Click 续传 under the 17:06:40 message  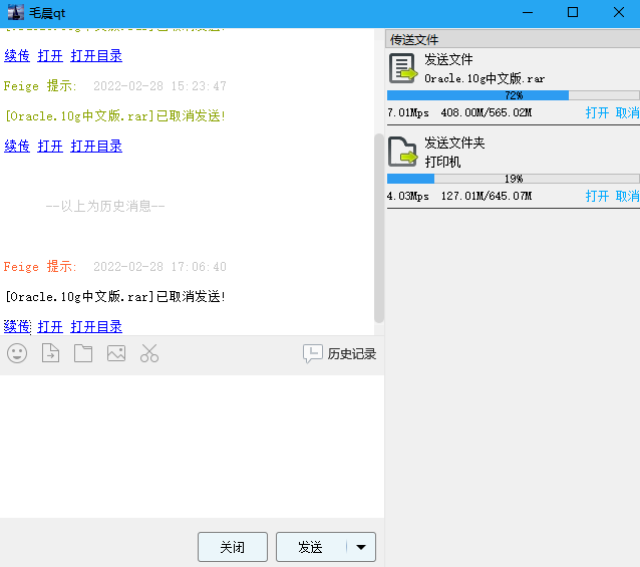click(x=17, y=326)
